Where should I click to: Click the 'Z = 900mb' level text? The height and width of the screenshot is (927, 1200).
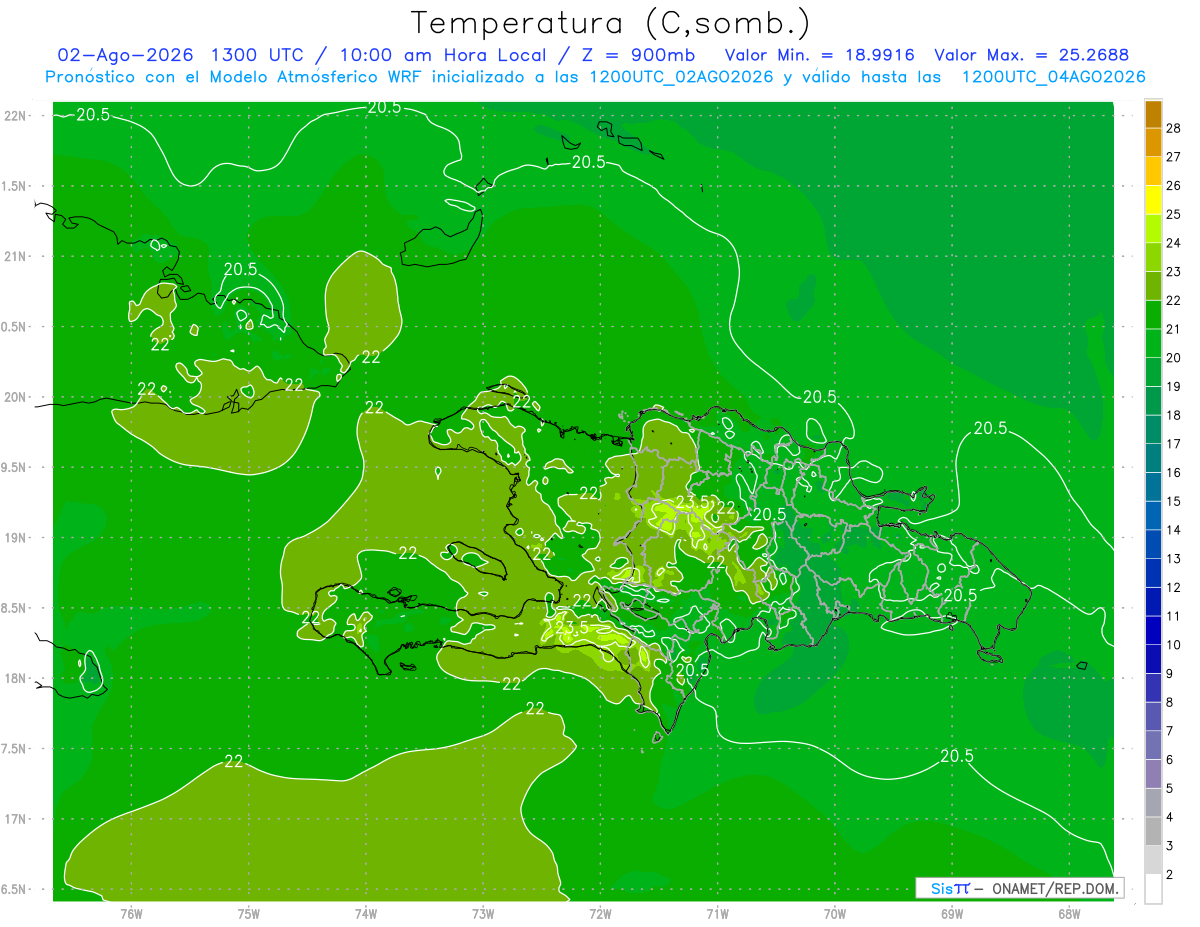pyautogui.click(x=639, y=55)
